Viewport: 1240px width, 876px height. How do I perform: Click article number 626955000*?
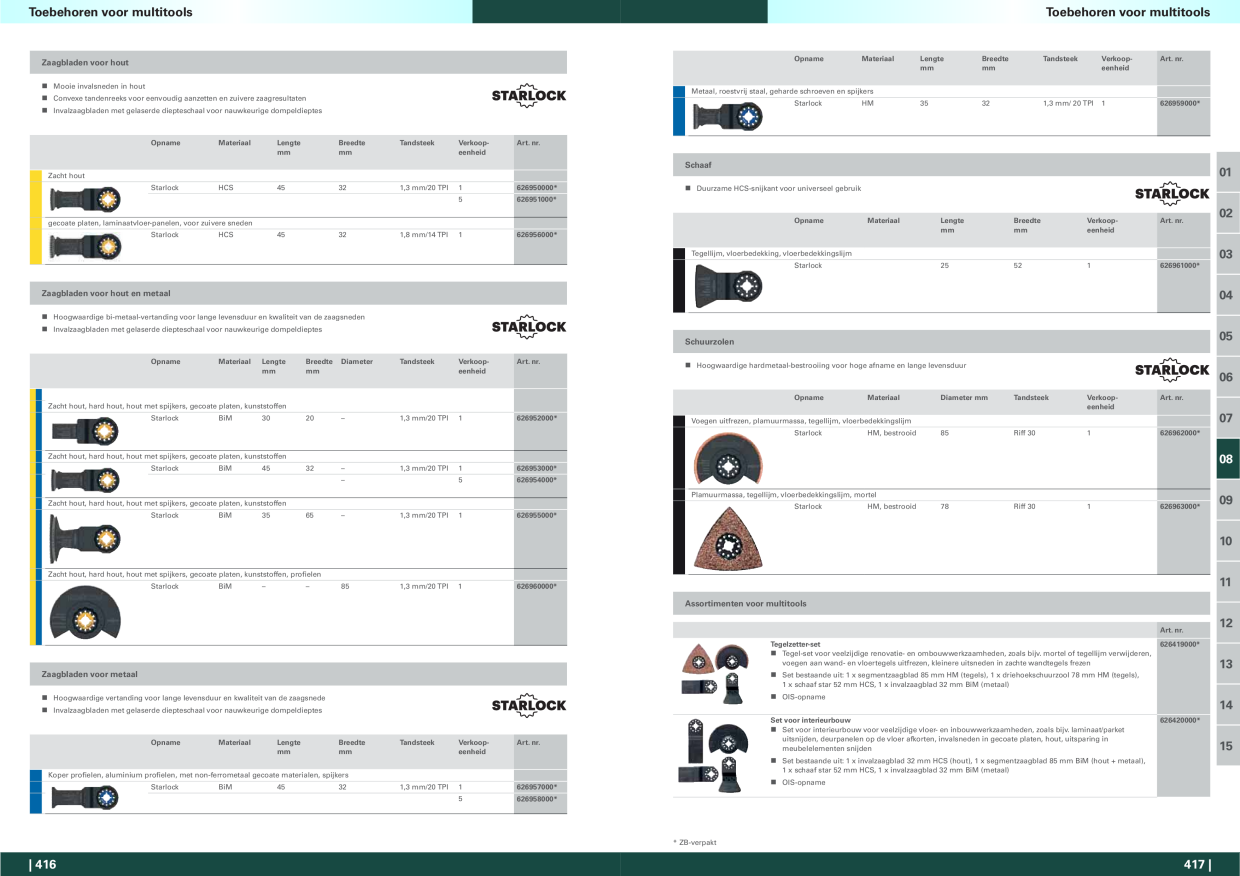click(x=536, y=515)
